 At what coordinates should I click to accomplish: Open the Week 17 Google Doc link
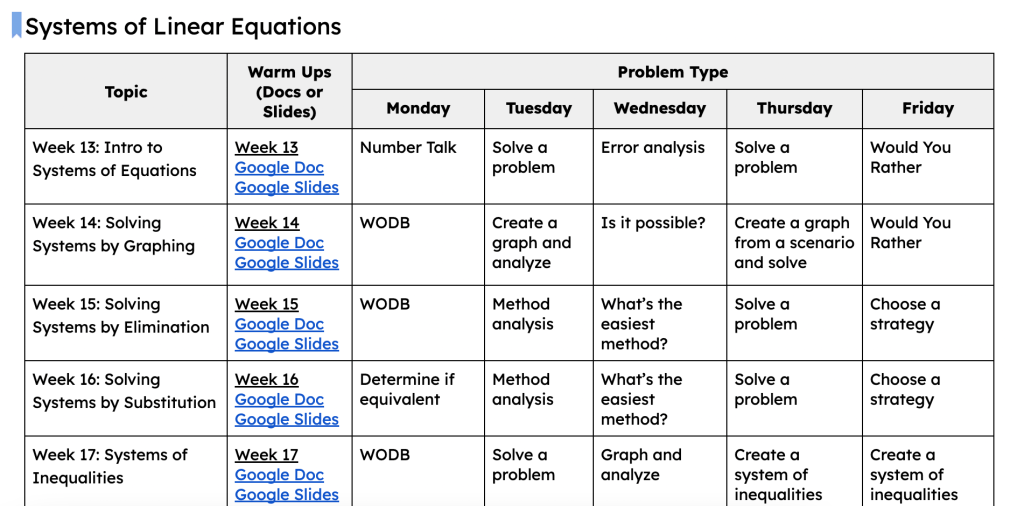pos(279,475)
